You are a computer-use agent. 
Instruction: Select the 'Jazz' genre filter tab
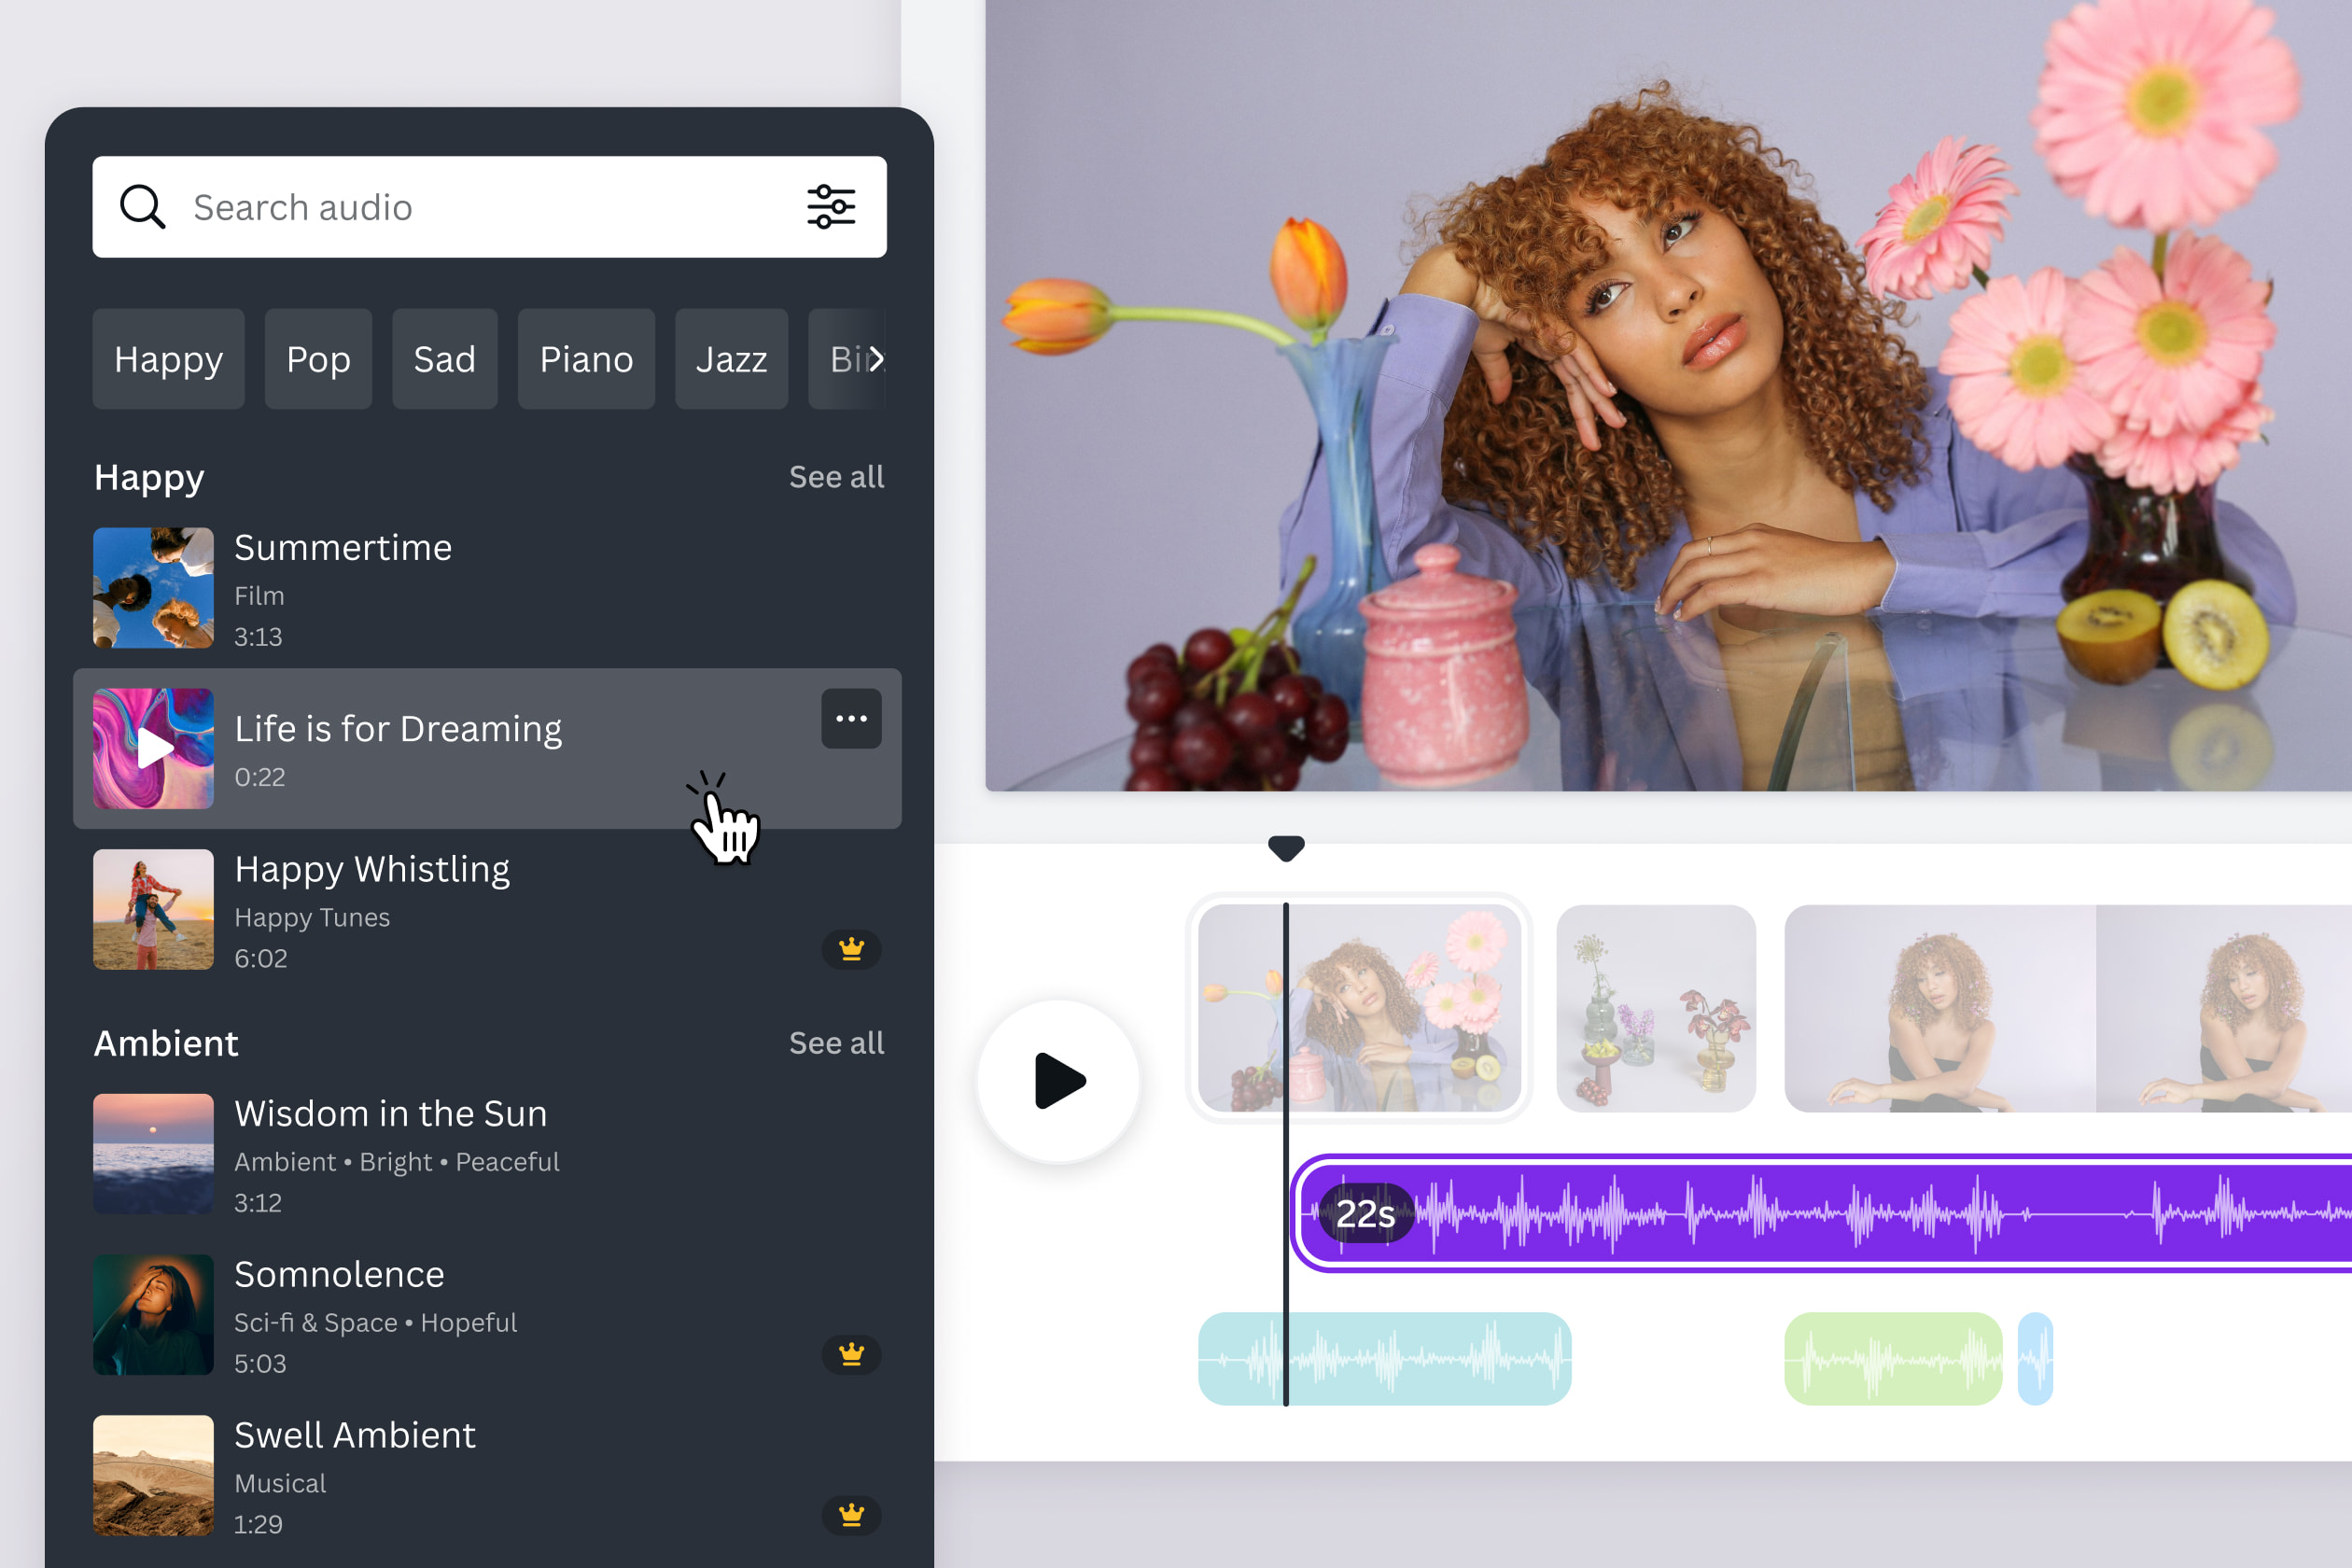[x=732, y=357]
